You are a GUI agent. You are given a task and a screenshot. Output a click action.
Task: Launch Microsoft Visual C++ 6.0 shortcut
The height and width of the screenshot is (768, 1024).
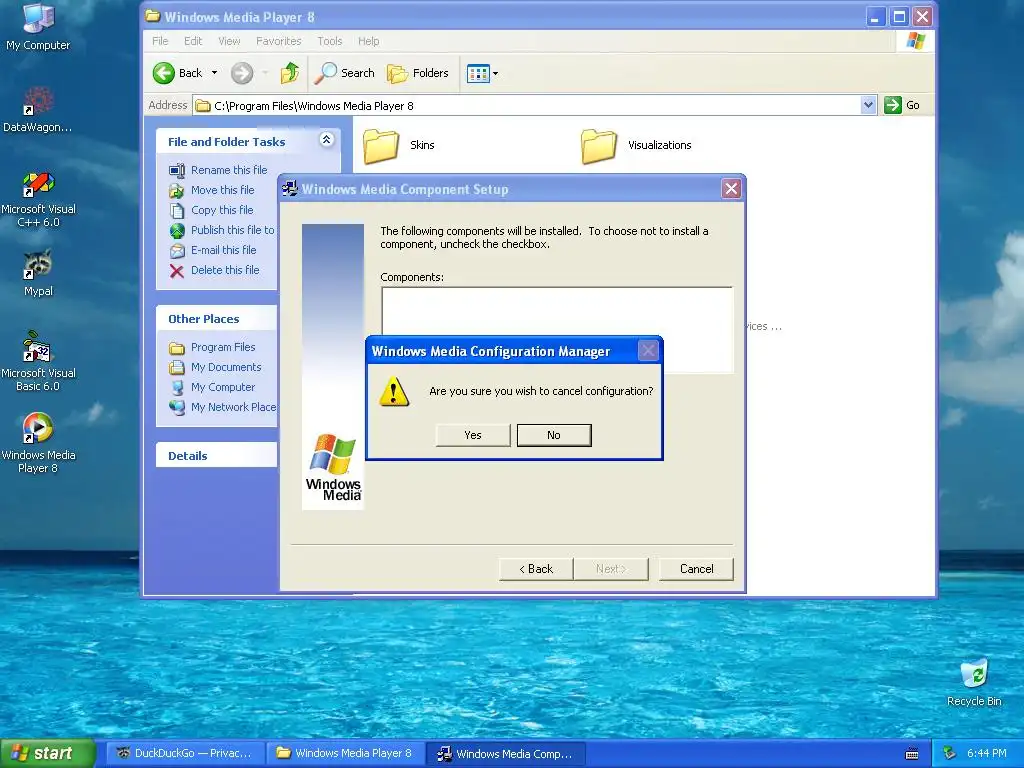(38, 199)
